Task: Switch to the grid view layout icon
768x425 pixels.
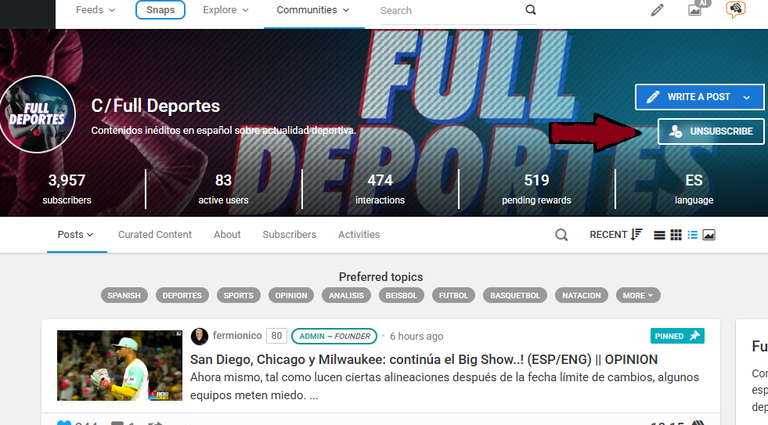Action: click(x=676, y=235)
